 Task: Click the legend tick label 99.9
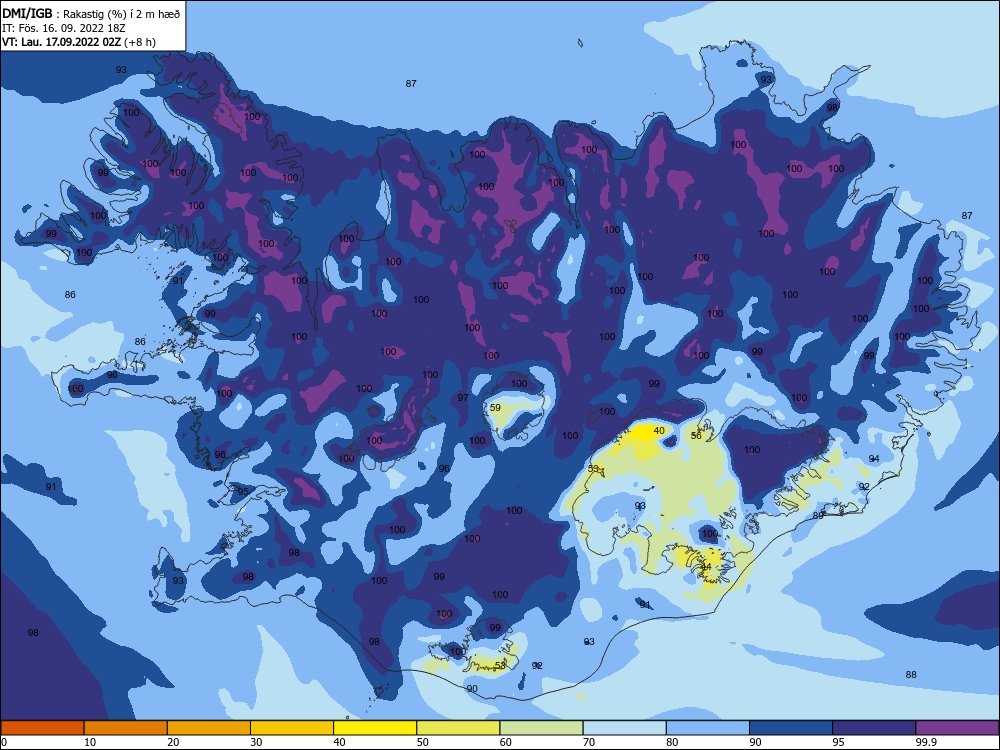tap(926, 742)
